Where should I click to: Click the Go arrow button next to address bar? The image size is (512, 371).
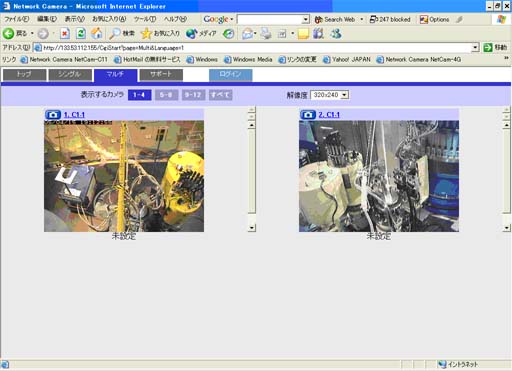(488, 48)
